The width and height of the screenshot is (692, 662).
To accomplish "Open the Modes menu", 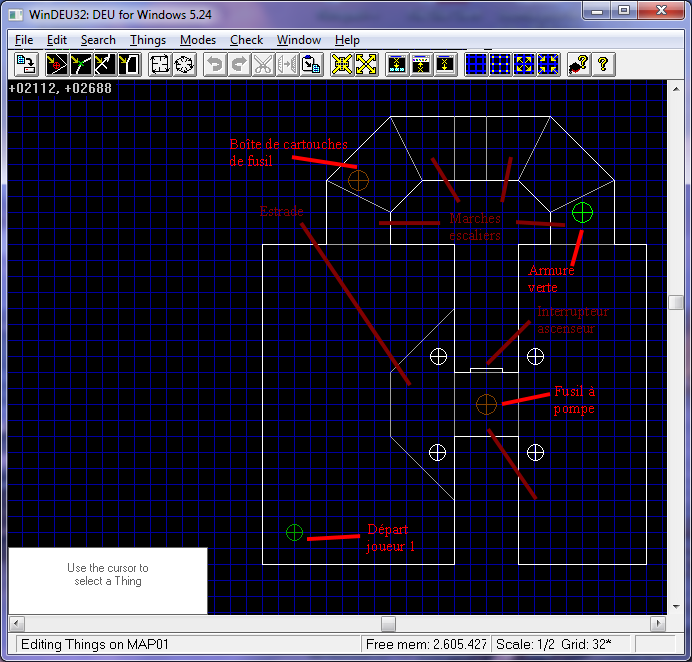I will (198, 40).
